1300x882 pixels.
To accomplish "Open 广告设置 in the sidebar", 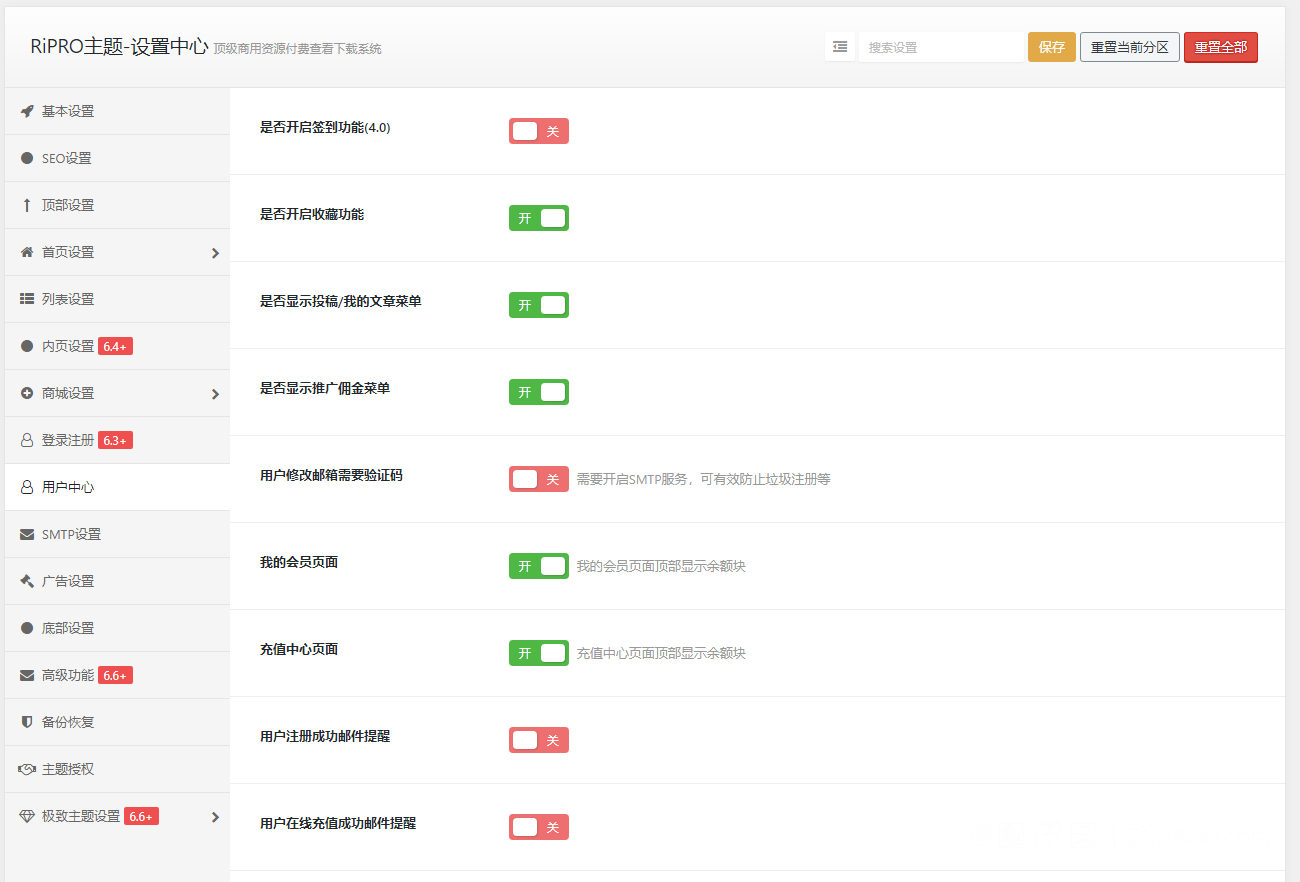I will [117, 581].
